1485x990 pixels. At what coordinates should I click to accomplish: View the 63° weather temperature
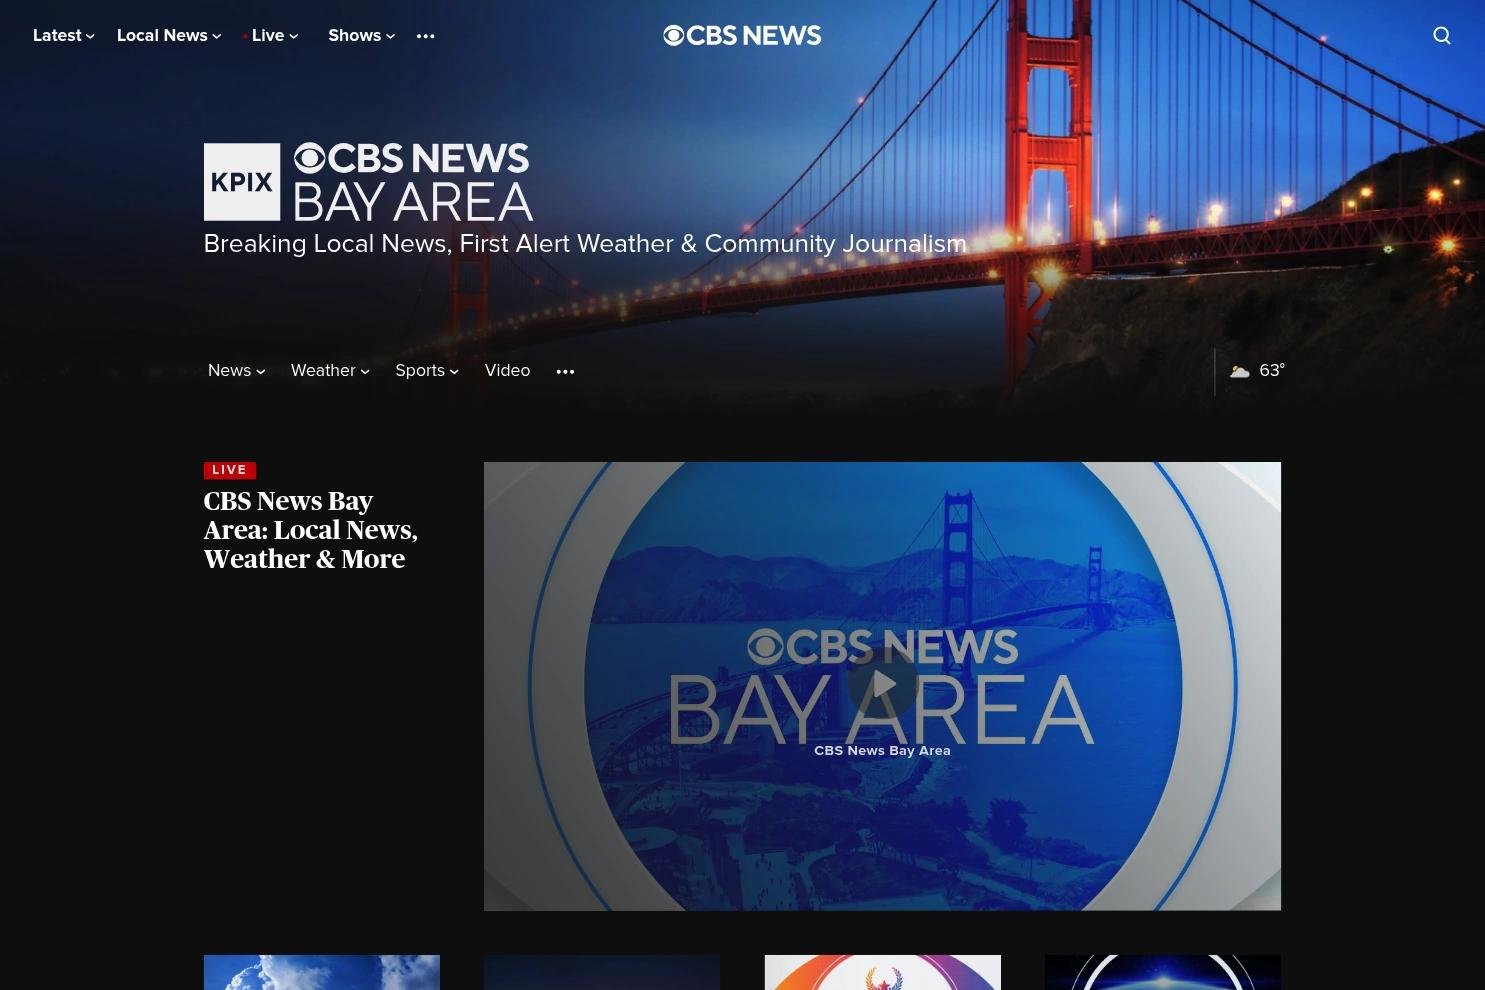1272,371
